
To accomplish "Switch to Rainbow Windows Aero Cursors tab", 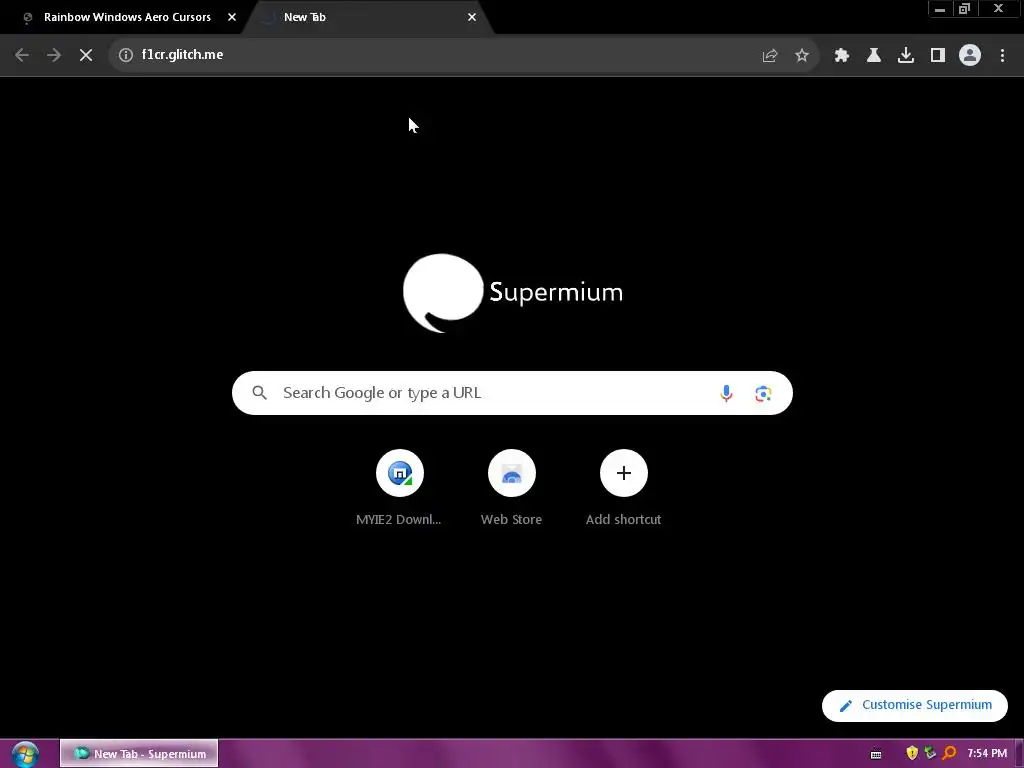I will (127, 17).
